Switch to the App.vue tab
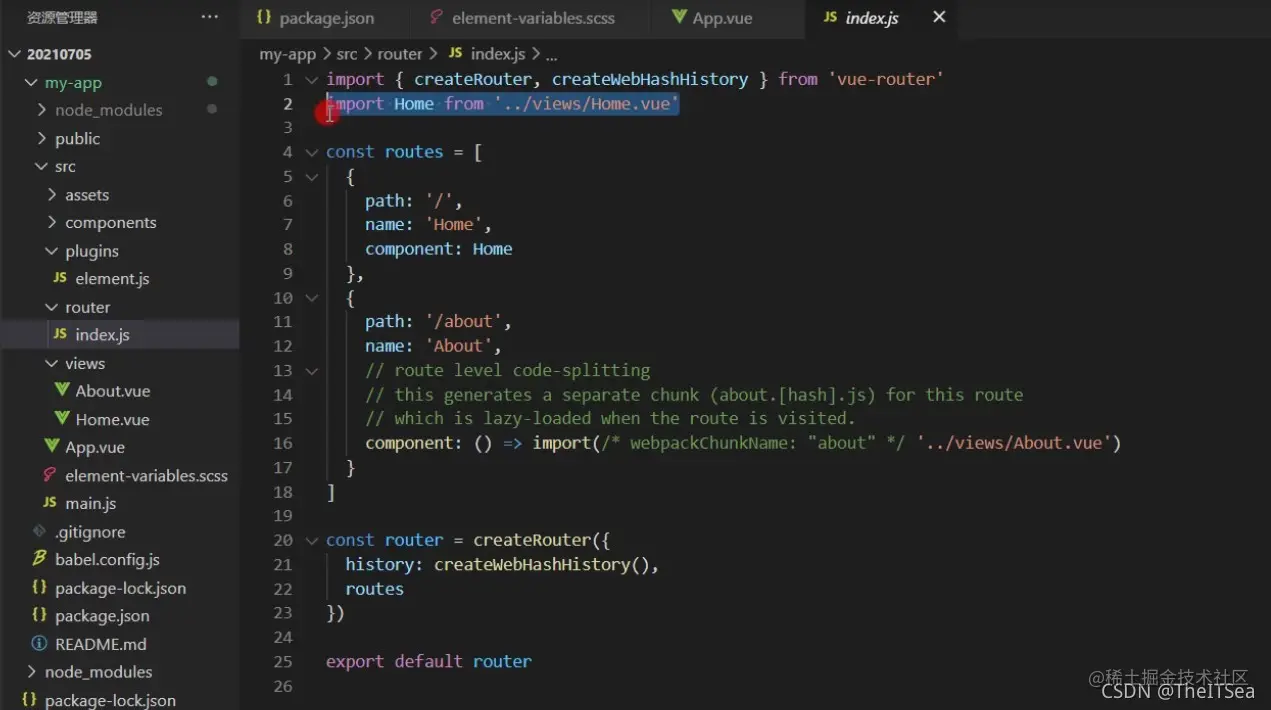Image resolution: width=1271 pixels, height=710 pixels. click(727, 18)
